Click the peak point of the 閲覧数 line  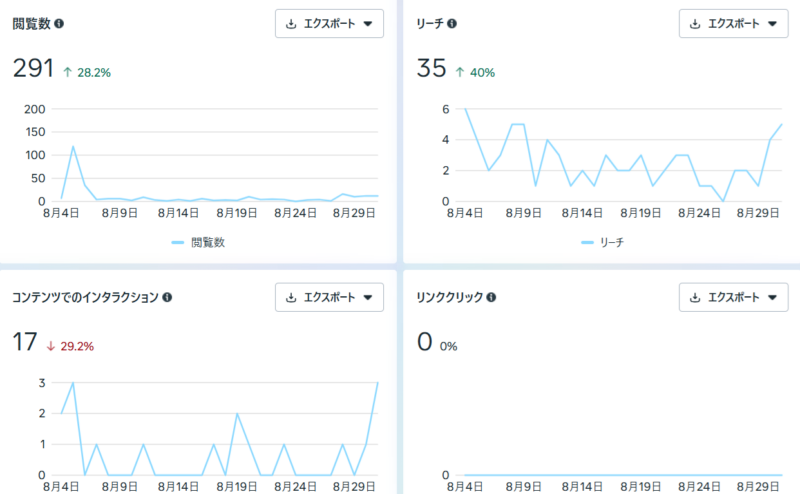click(x=73, y=147)
